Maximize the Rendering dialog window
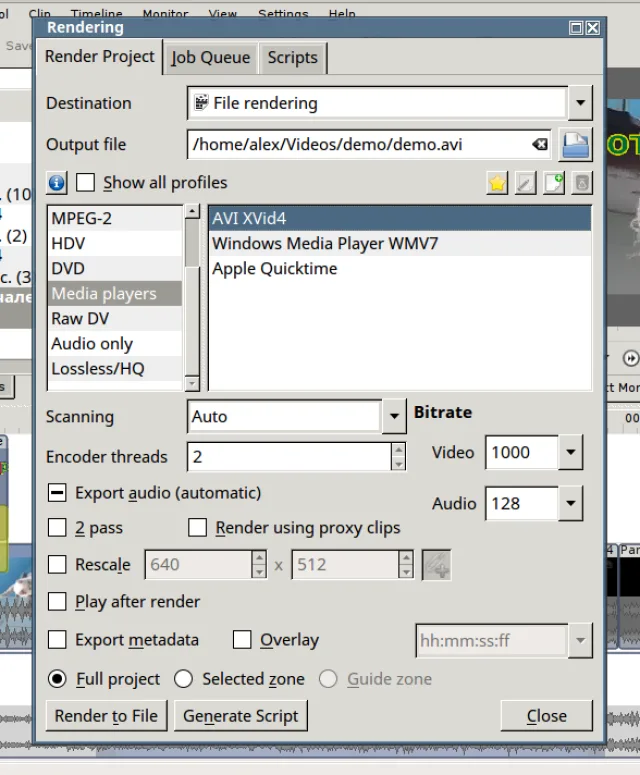This screenshot has width=640, height=775. [576, 28]
